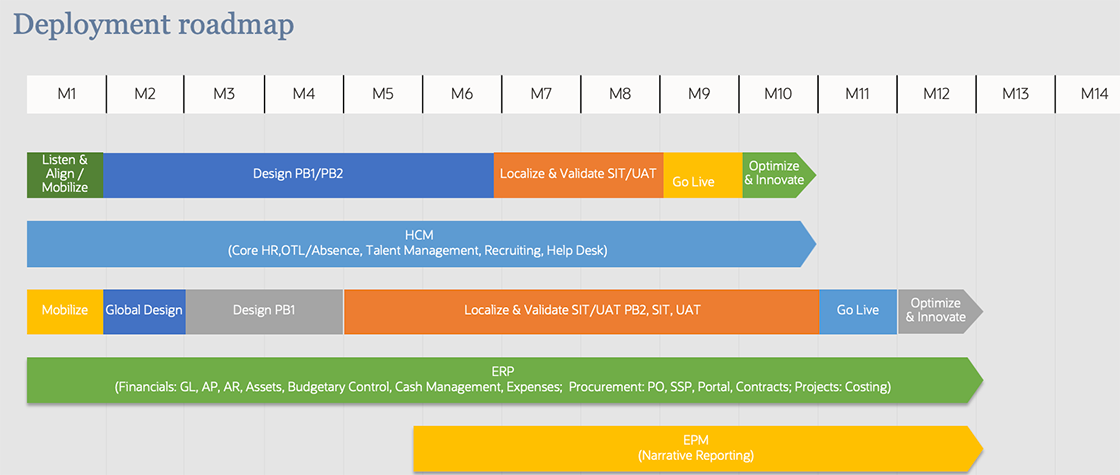
Task: Click the green Listen & Align / Mobilize block
Action: tap(65, 174)
